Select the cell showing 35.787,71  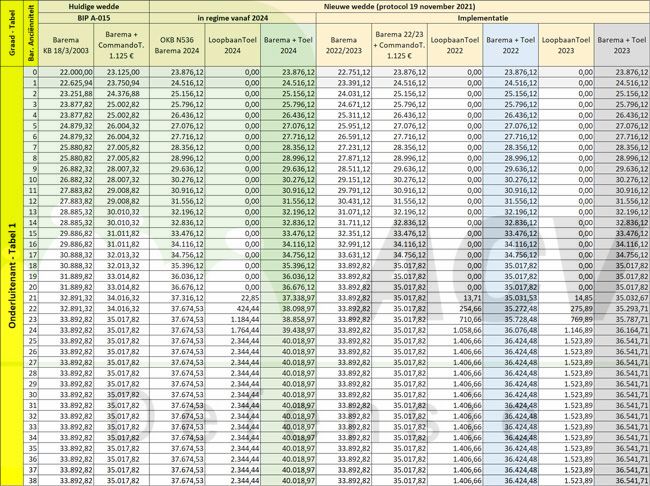621,320
